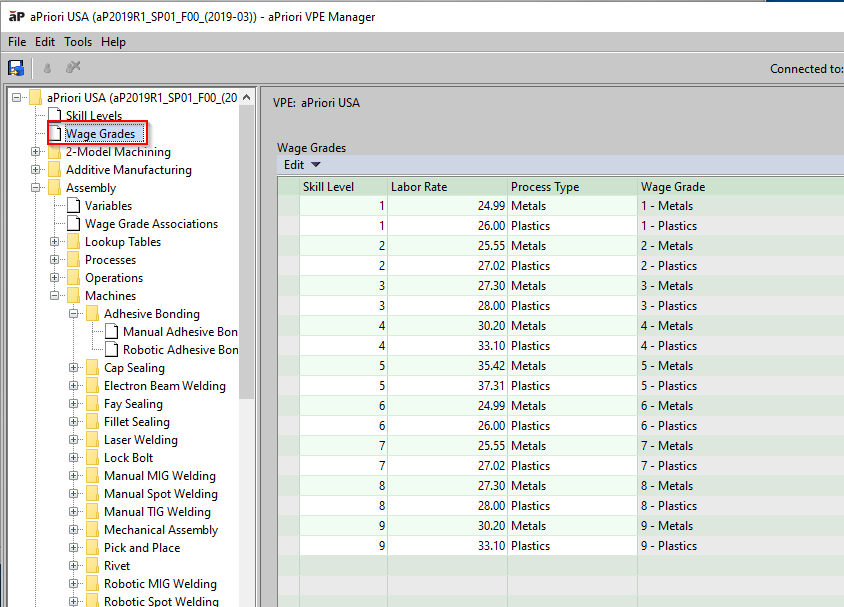Select Wage Grades in the tree
Image resolution: width=844 pixels, height=607 pixels.
tap(100, 134)
